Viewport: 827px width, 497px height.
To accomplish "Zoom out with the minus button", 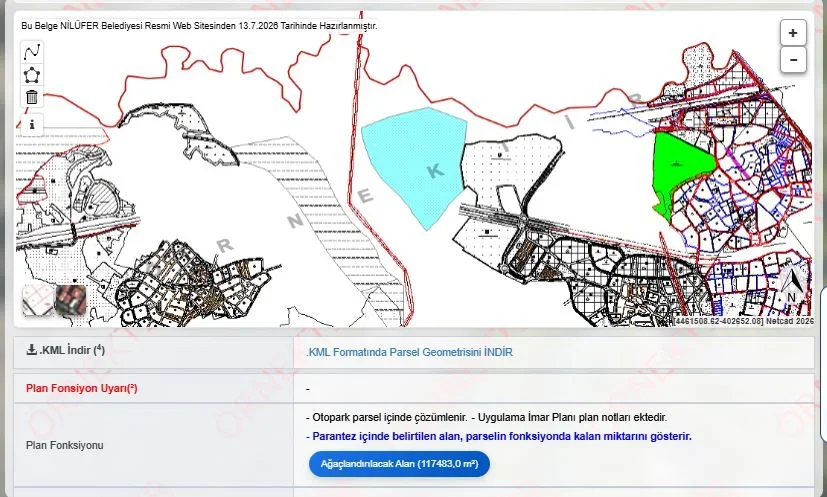I will pos(793,60).
